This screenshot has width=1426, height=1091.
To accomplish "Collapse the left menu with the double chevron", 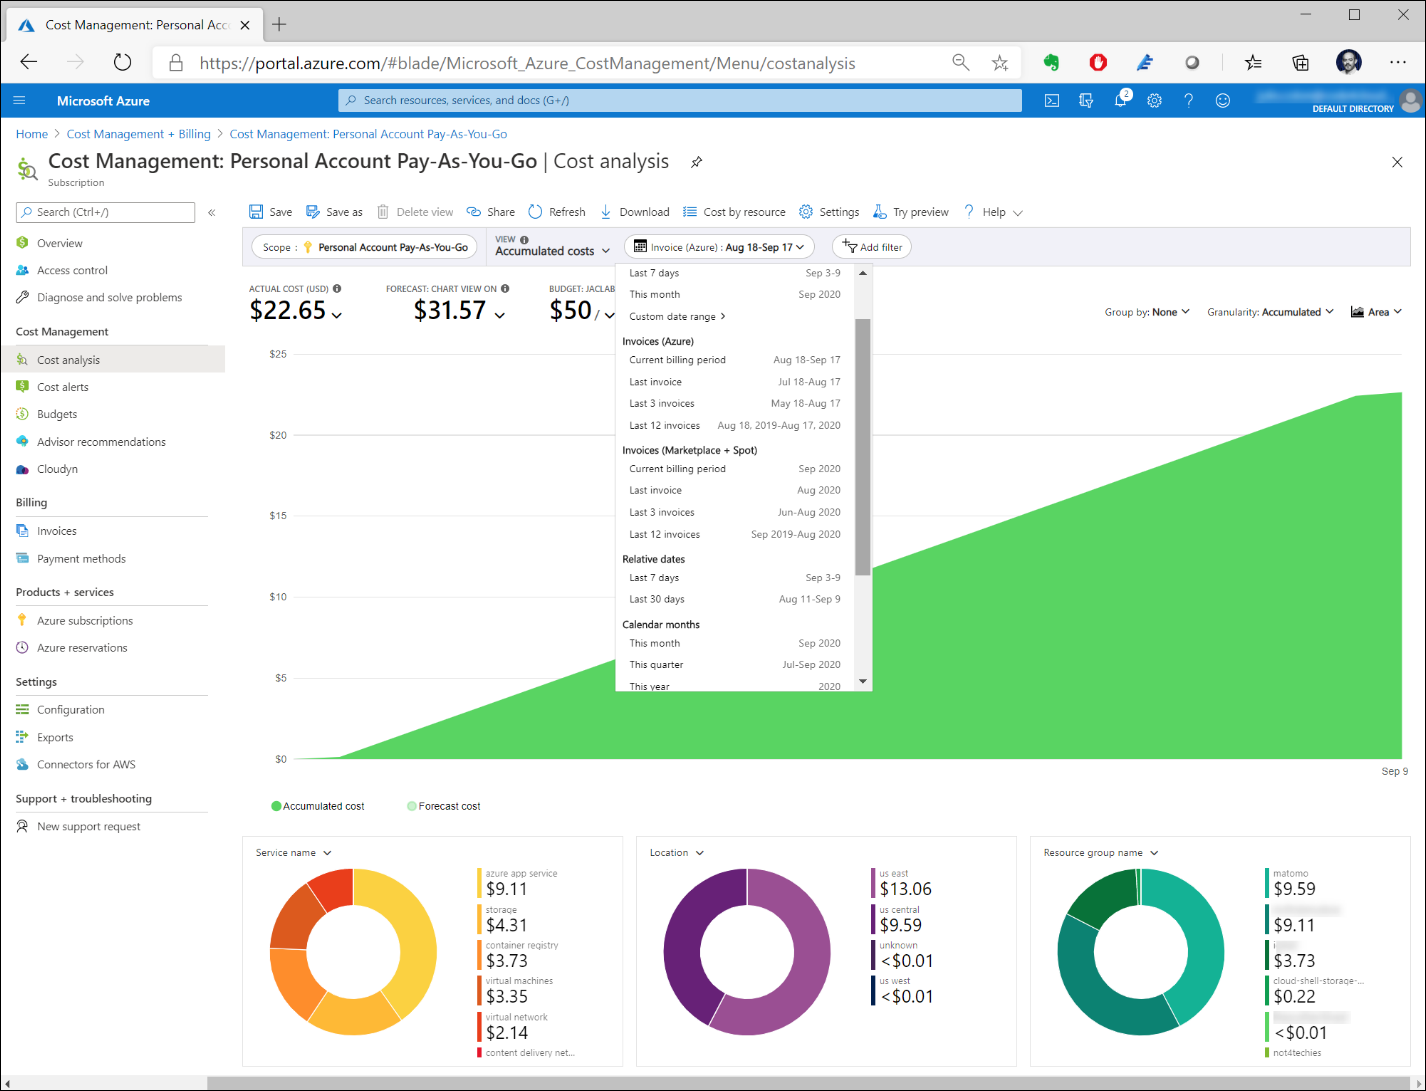I will [x=212, y=212].
